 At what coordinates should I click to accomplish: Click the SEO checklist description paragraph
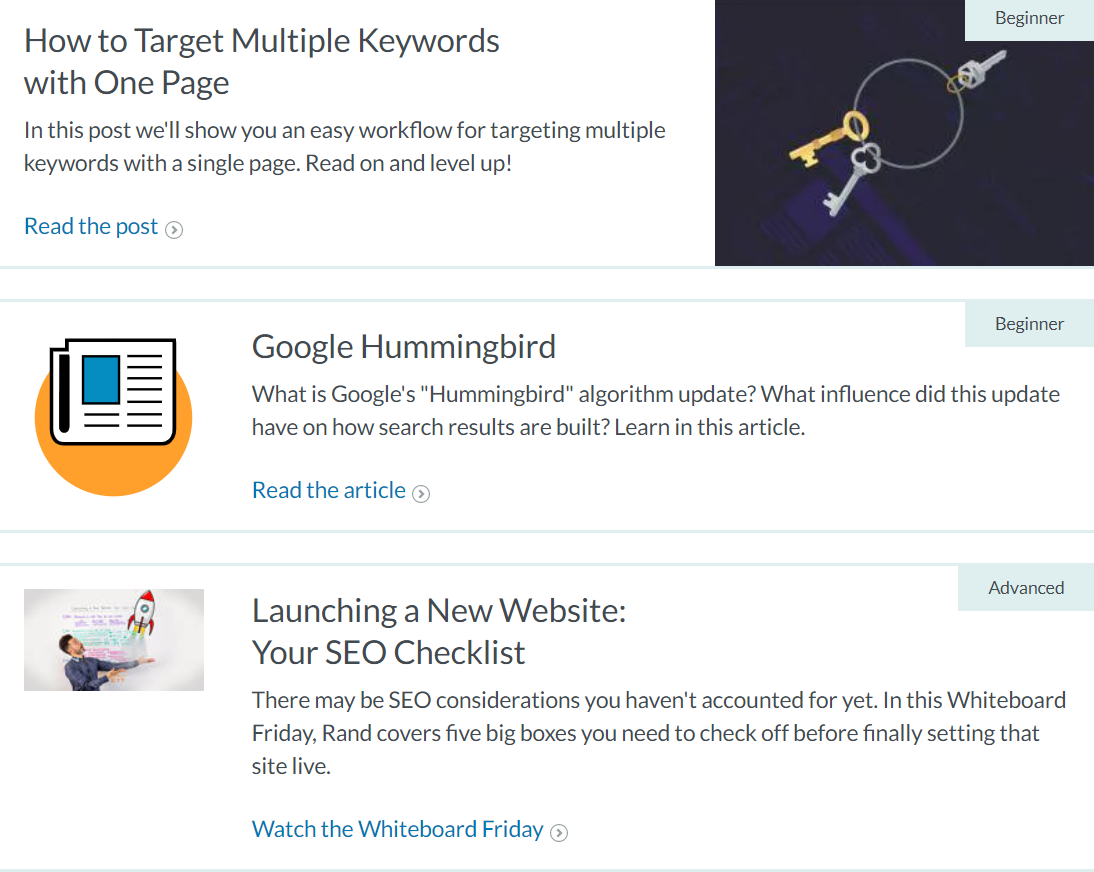[x=658, y=733]
